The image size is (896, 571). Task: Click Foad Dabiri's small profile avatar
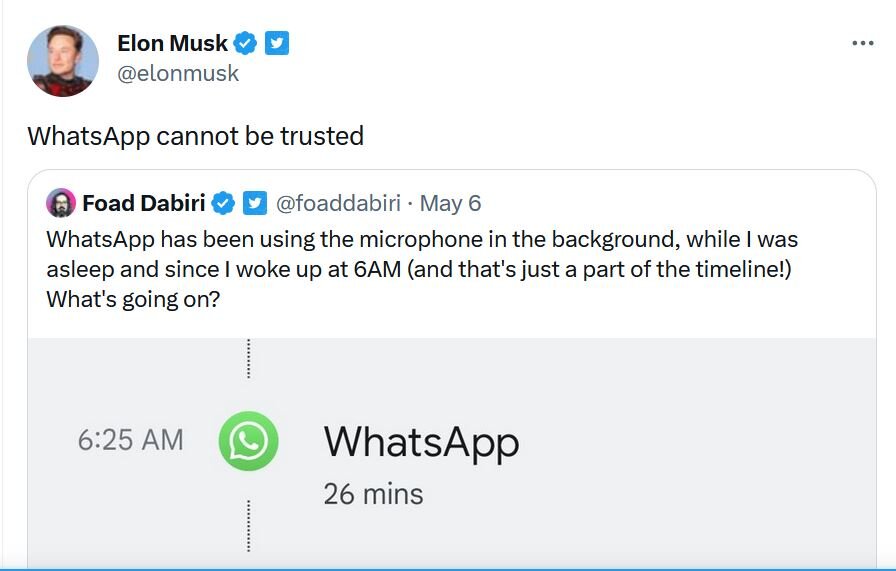(61, 203)
